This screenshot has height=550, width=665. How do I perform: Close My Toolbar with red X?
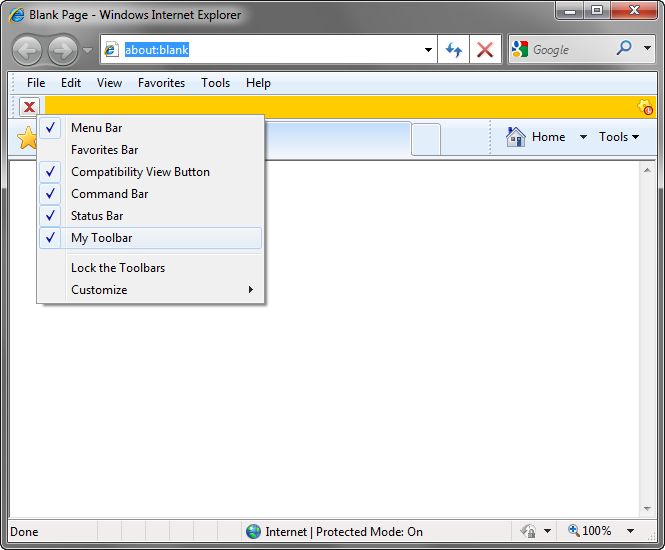pyautogui.click(x=29, y=107)
